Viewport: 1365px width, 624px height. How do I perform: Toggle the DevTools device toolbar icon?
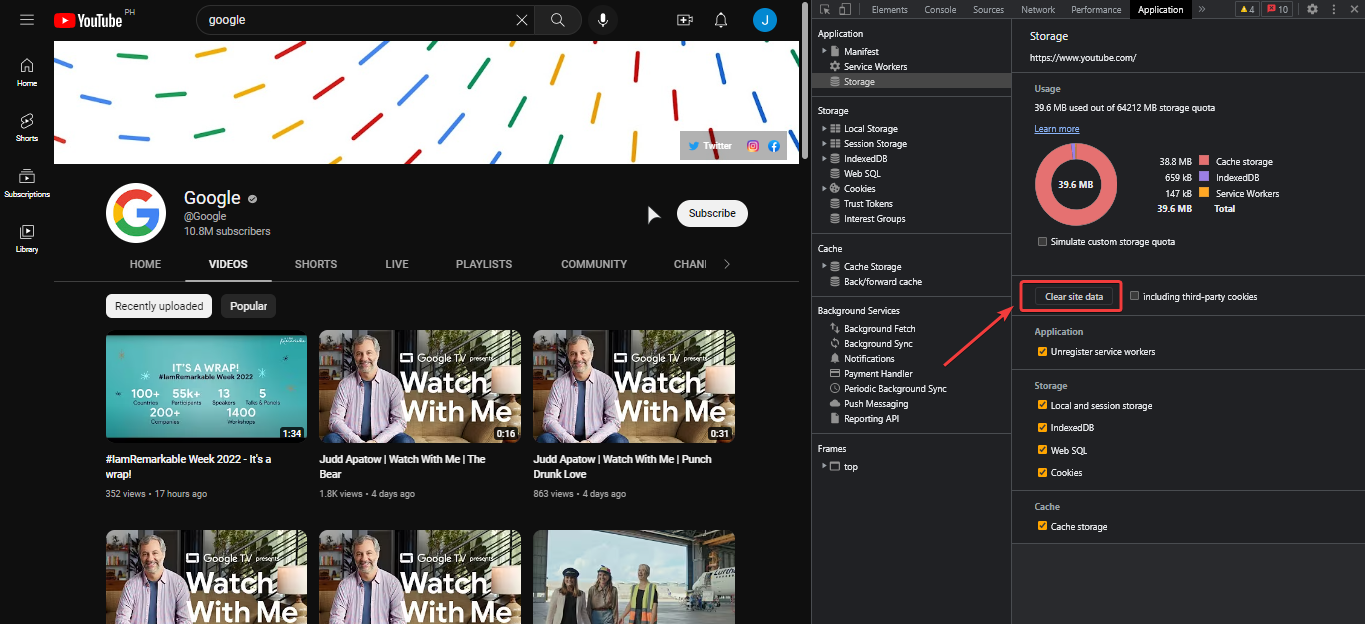[x=845, y=9]
